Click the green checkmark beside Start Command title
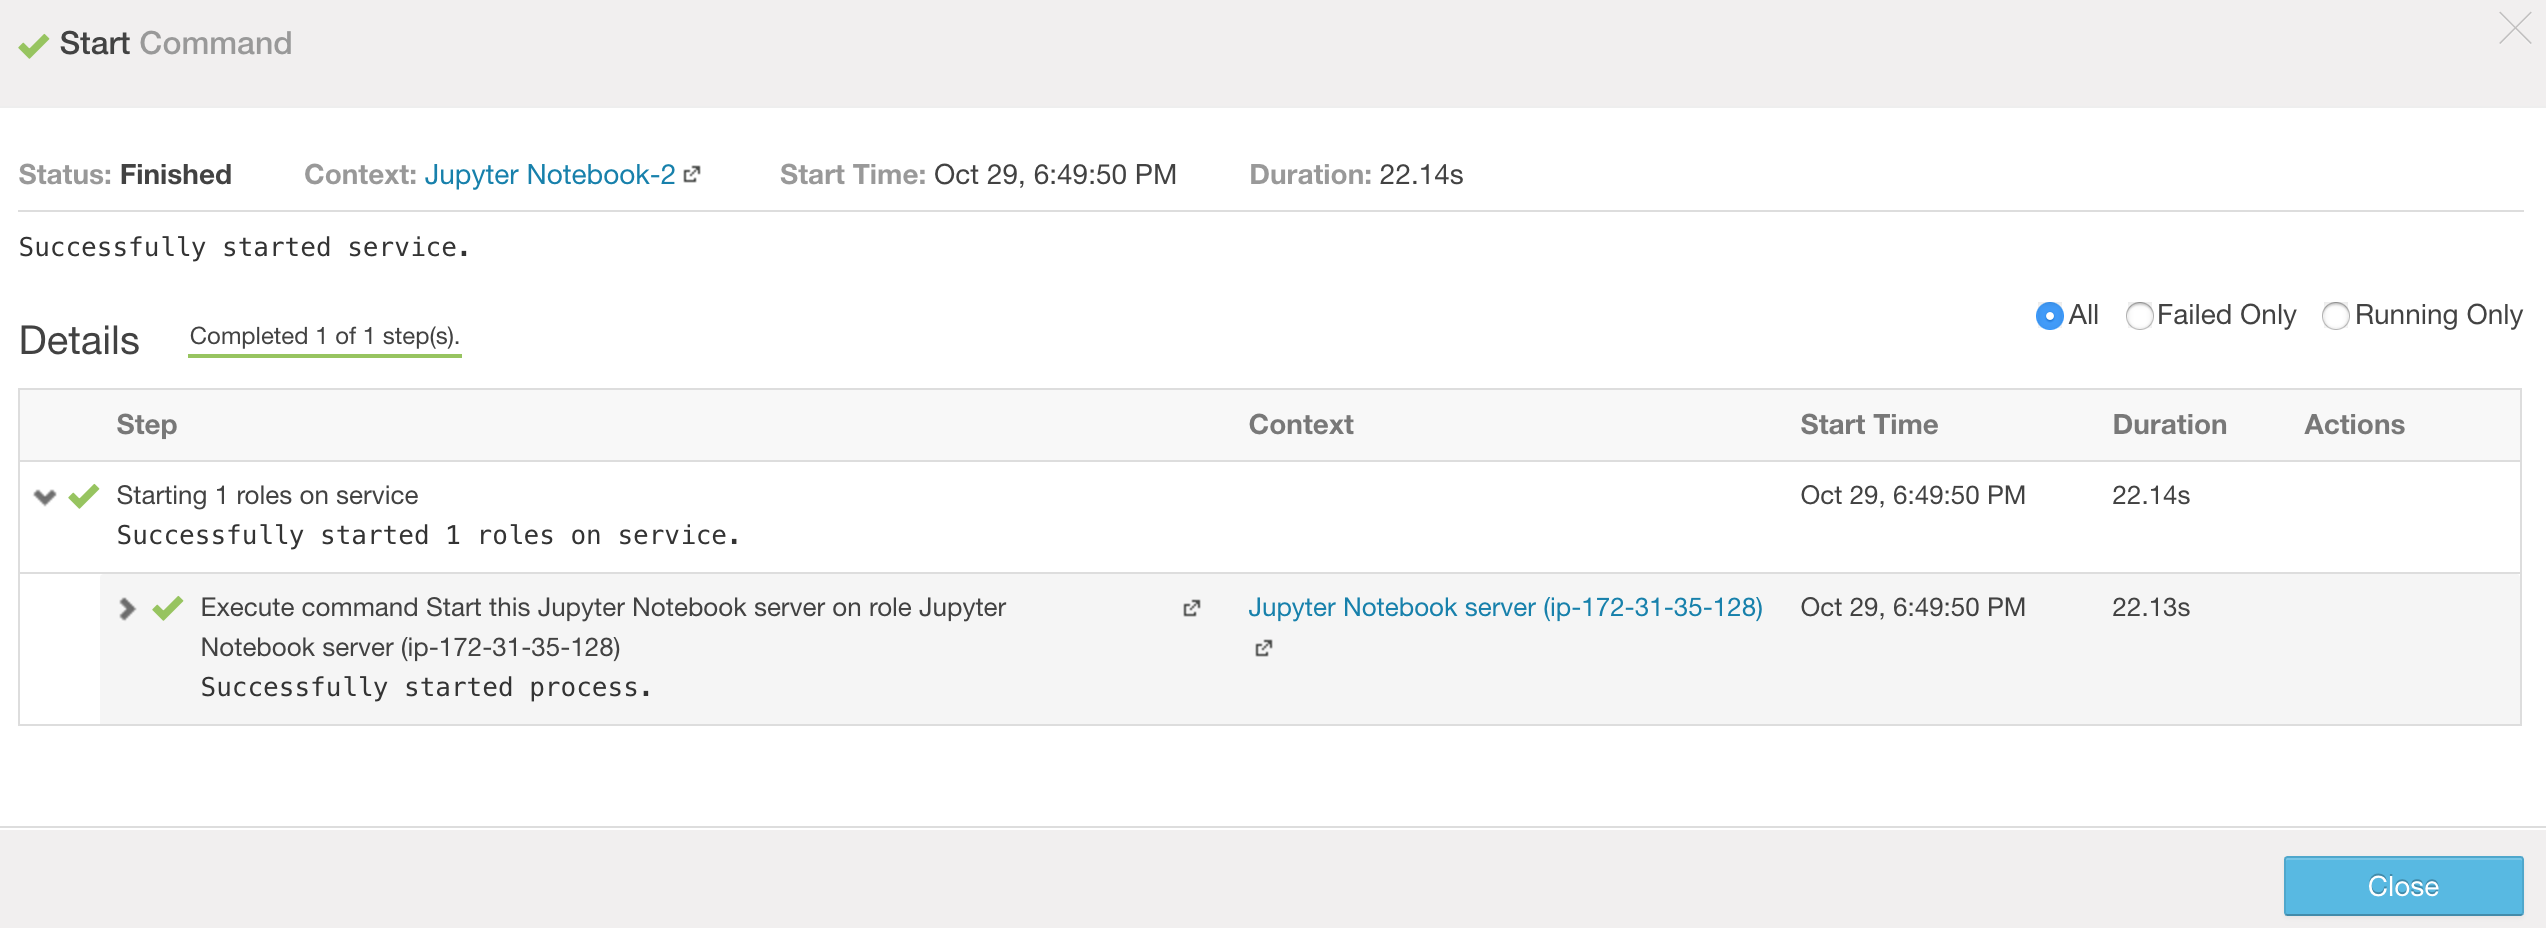Screen dimensions: 2546x928 33,45
